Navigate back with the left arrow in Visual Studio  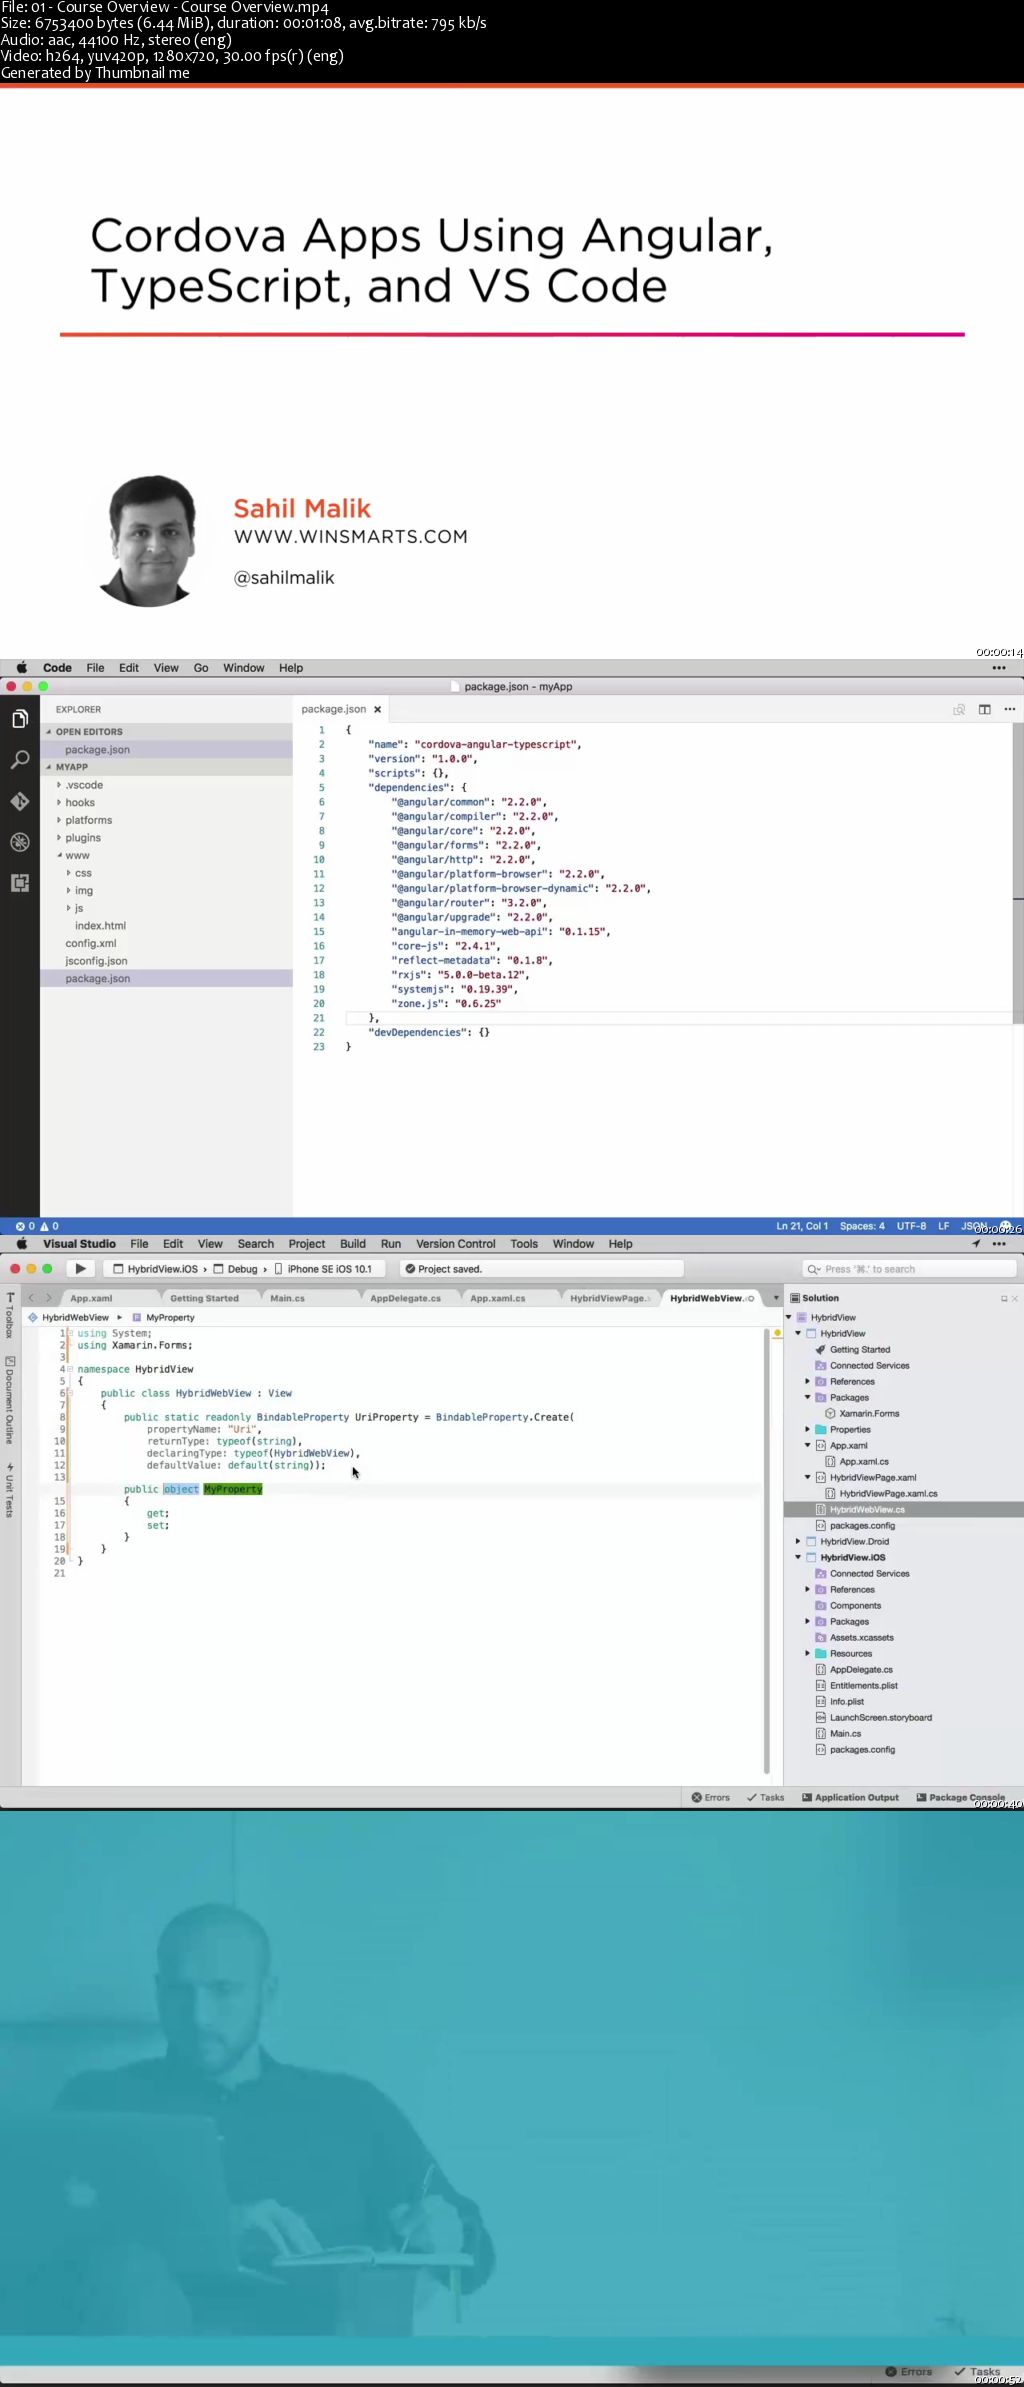31,1298
